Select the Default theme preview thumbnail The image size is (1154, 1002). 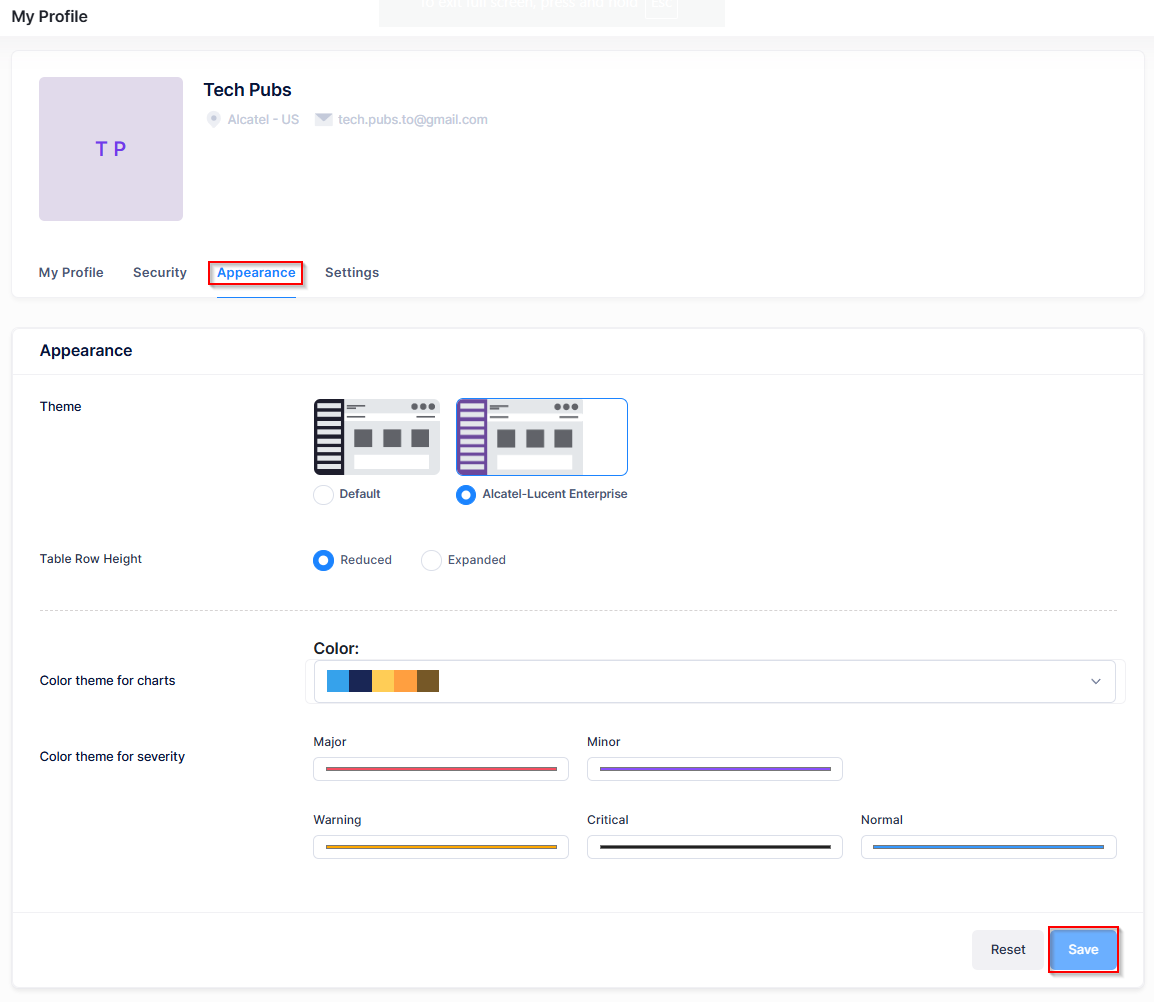click(377, 436)
